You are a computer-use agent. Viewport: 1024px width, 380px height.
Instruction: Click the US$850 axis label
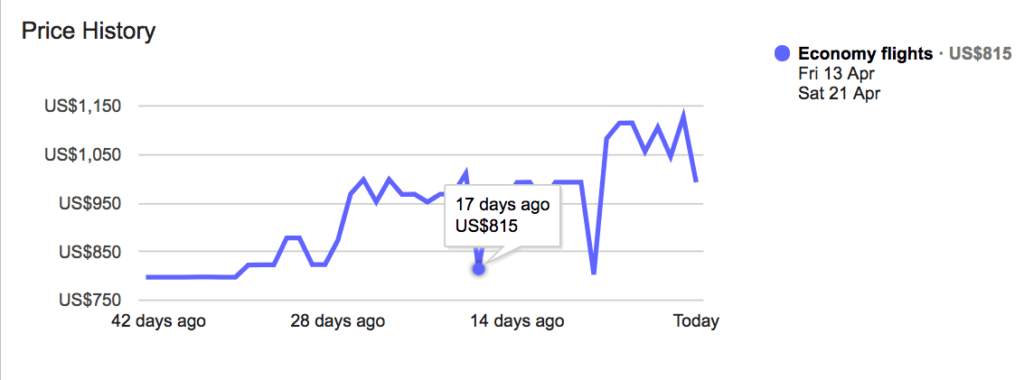pyautogui.click(x=89, y=251)
